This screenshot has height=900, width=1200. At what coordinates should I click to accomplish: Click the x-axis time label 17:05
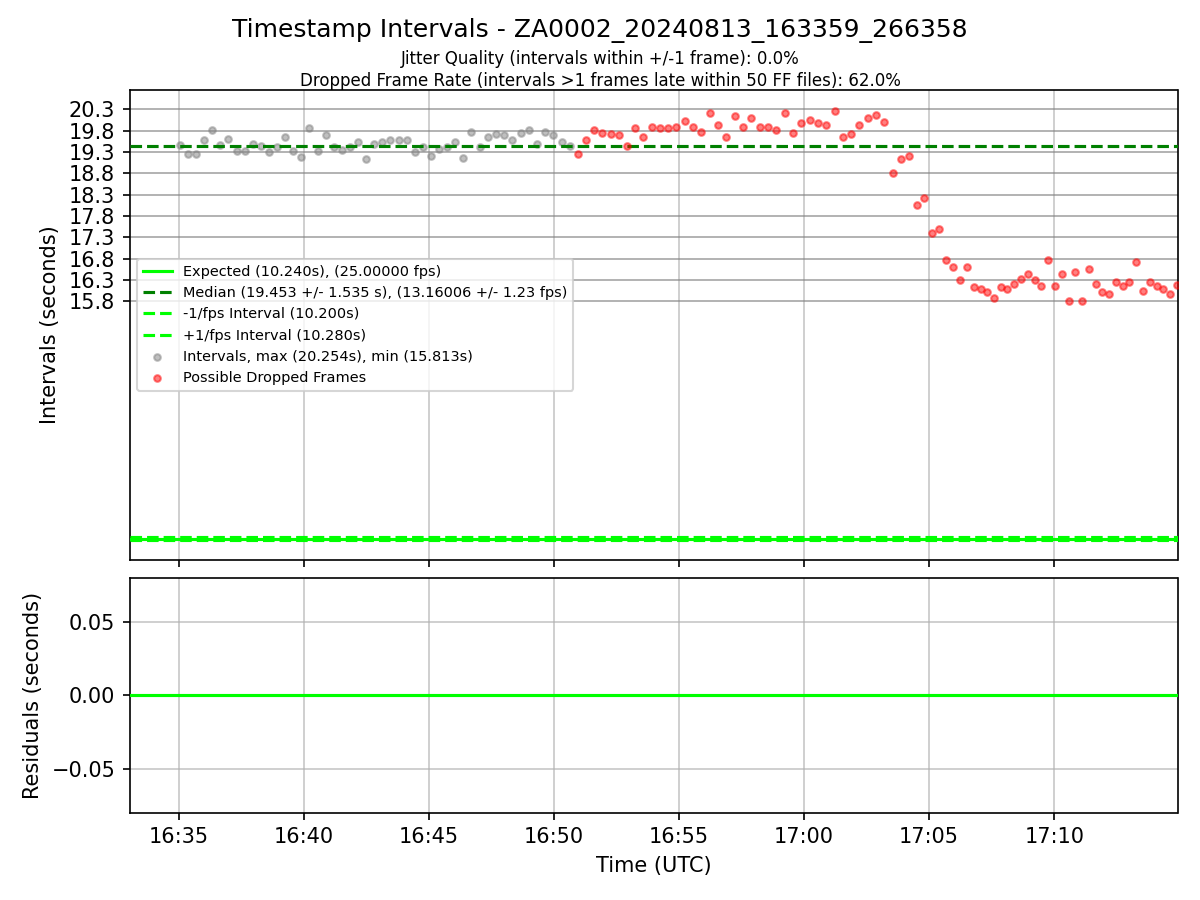(x=929, y=835)
